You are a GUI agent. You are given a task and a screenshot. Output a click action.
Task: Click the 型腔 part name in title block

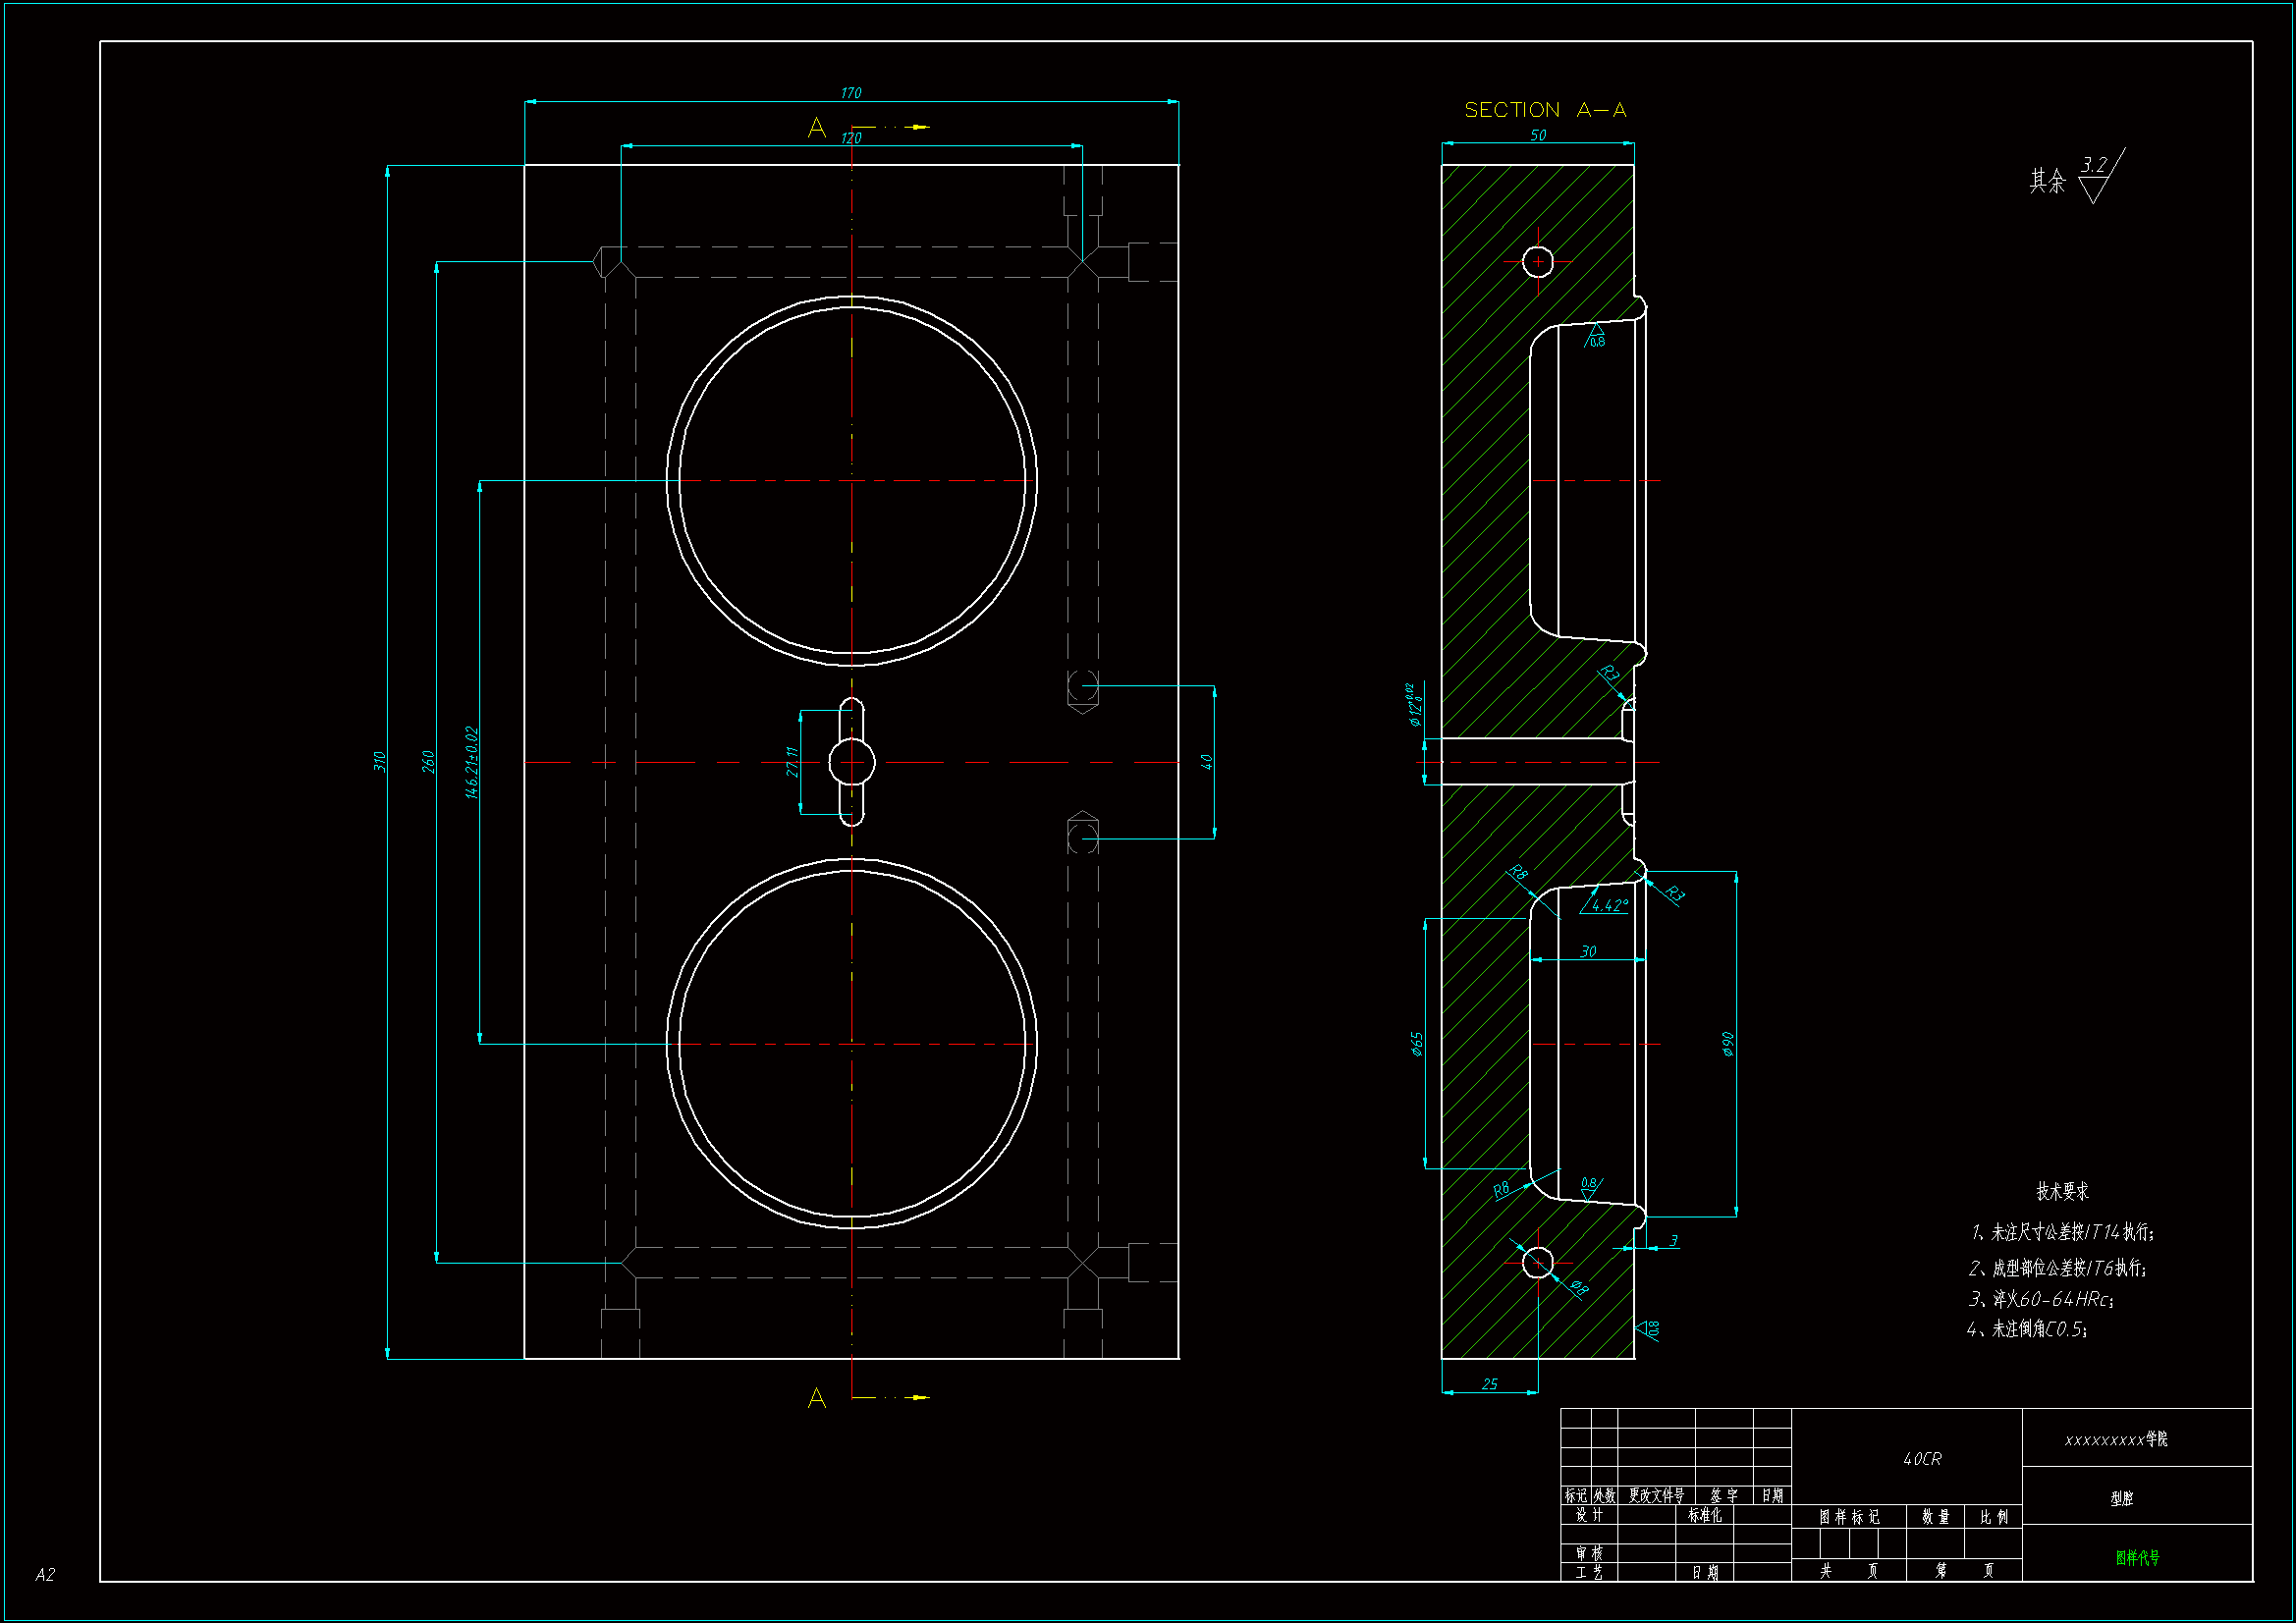click(2121, 1498)
